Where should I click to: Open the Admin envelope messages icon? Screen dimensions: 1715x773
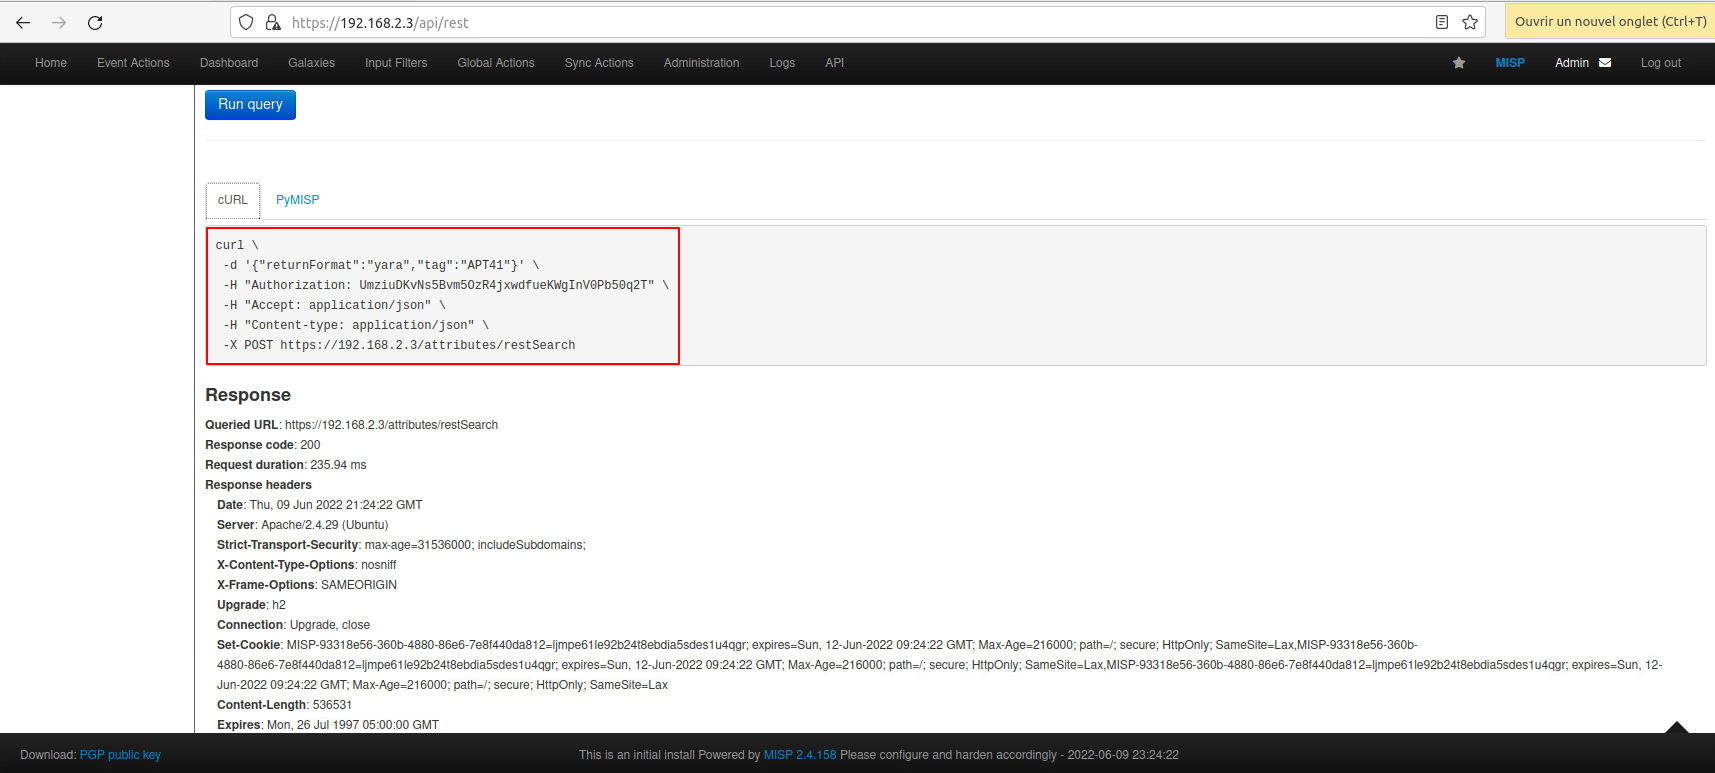click(x=1605, y=63)
